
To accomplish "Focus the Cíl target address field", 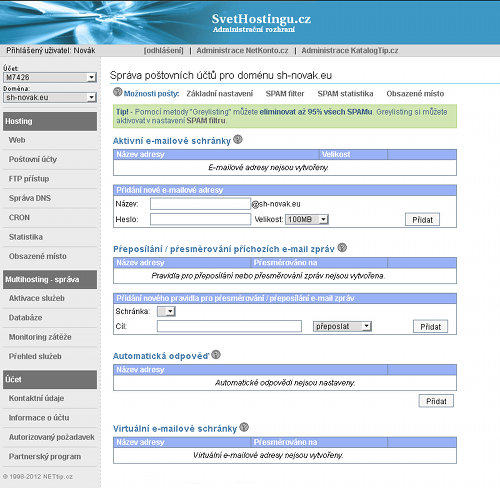I will [x=229, y=326].
